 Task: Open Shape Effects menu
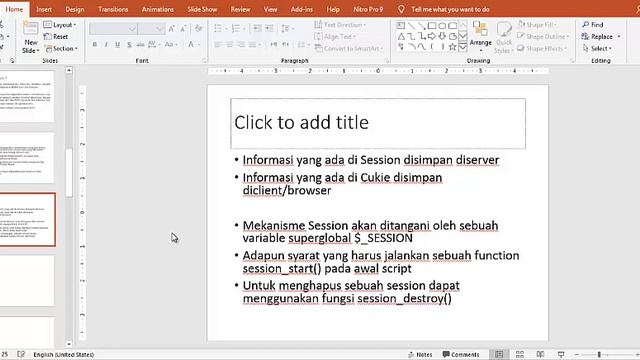(x=542, y=49)
